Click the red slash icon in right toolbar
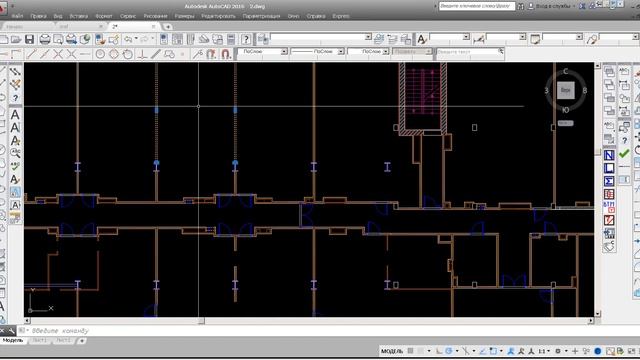 [x=609, y=220]
